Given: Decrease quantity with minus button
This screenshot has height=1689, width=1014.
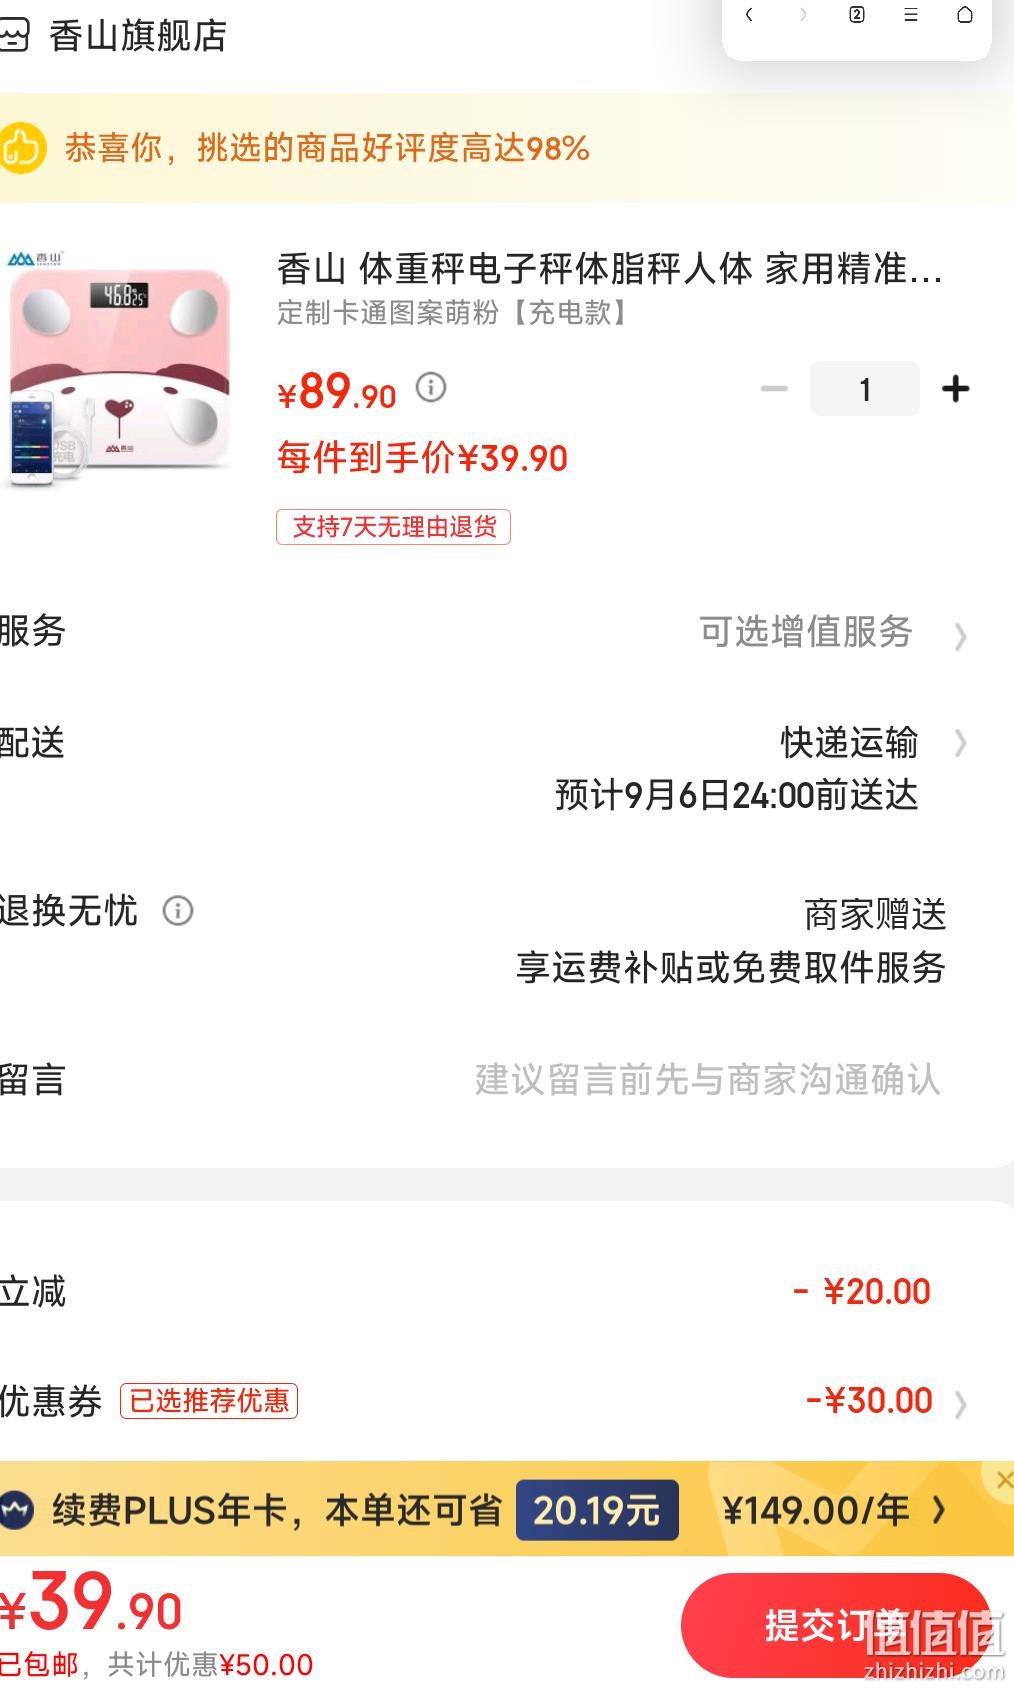Looking at the screenshot, I should pos(774,389).
